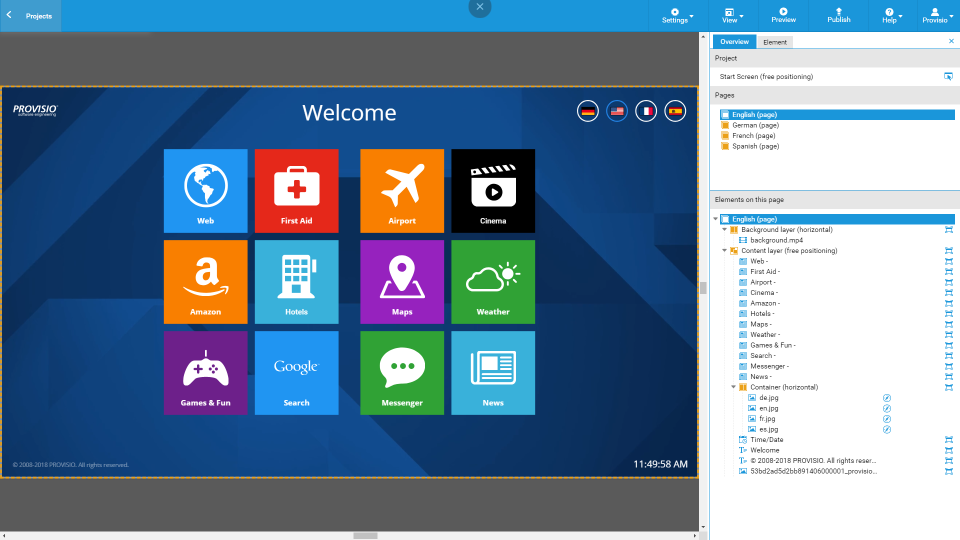
Task: Collapse the English (page) elements tree
Action: point(715,219)
